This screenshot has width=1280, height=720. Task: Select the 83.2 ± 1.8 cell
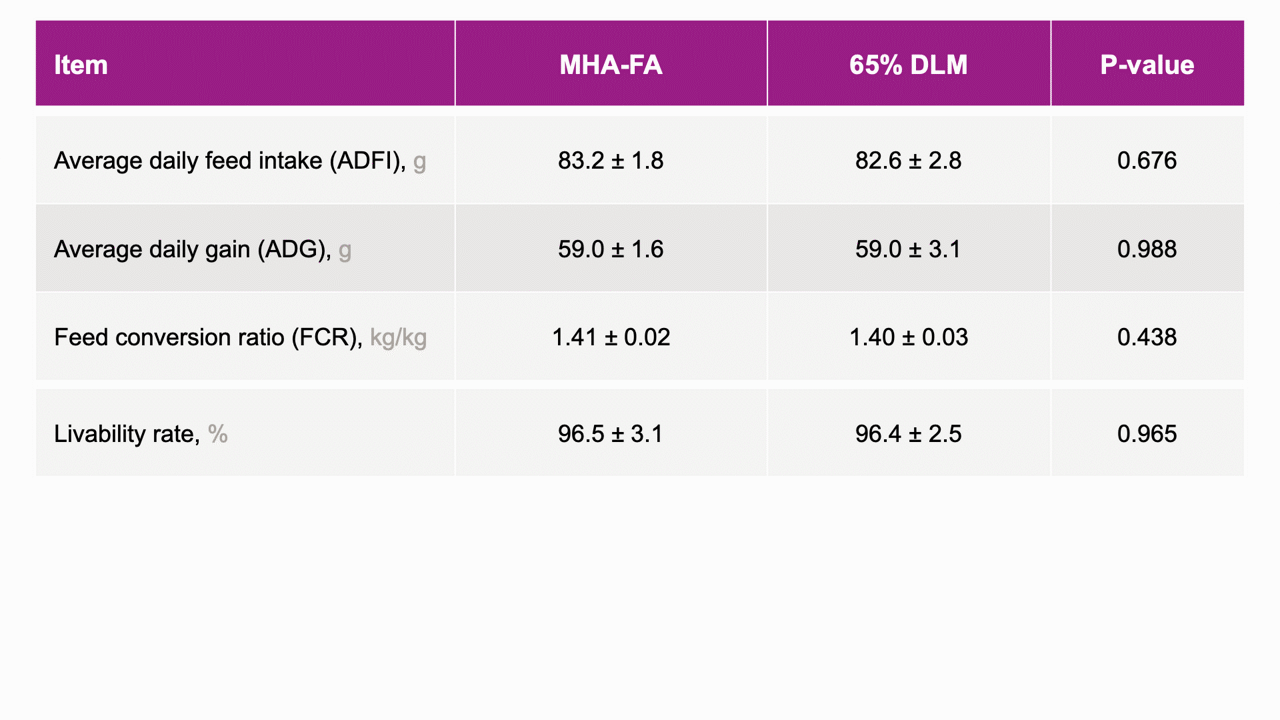[x=611, y=160]
